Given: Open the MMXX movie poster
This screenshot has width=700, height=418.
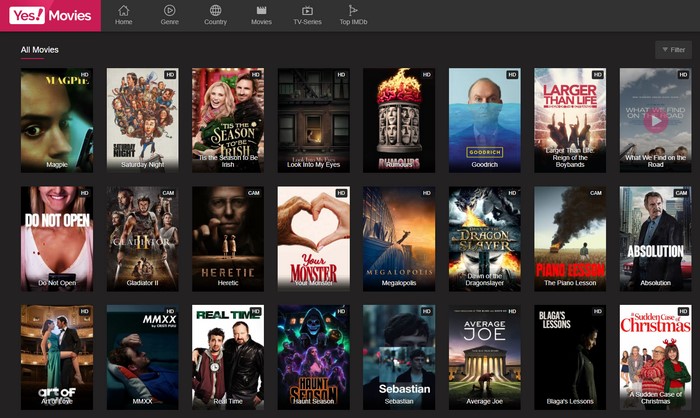Looking at the screenshot, I should click(x=142, y=357).
